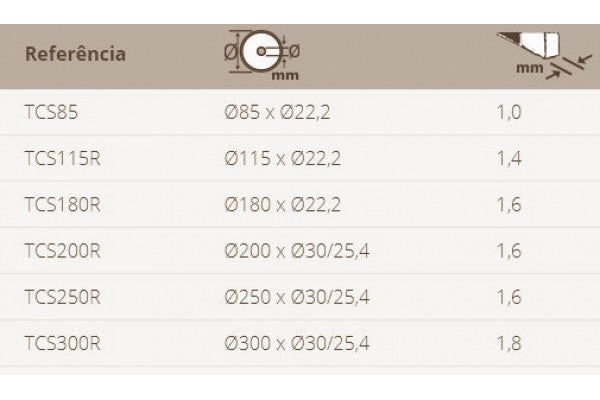600x400 pixels.
Task: Click the thickness value in TCS180R row
Action: [509, 205]
